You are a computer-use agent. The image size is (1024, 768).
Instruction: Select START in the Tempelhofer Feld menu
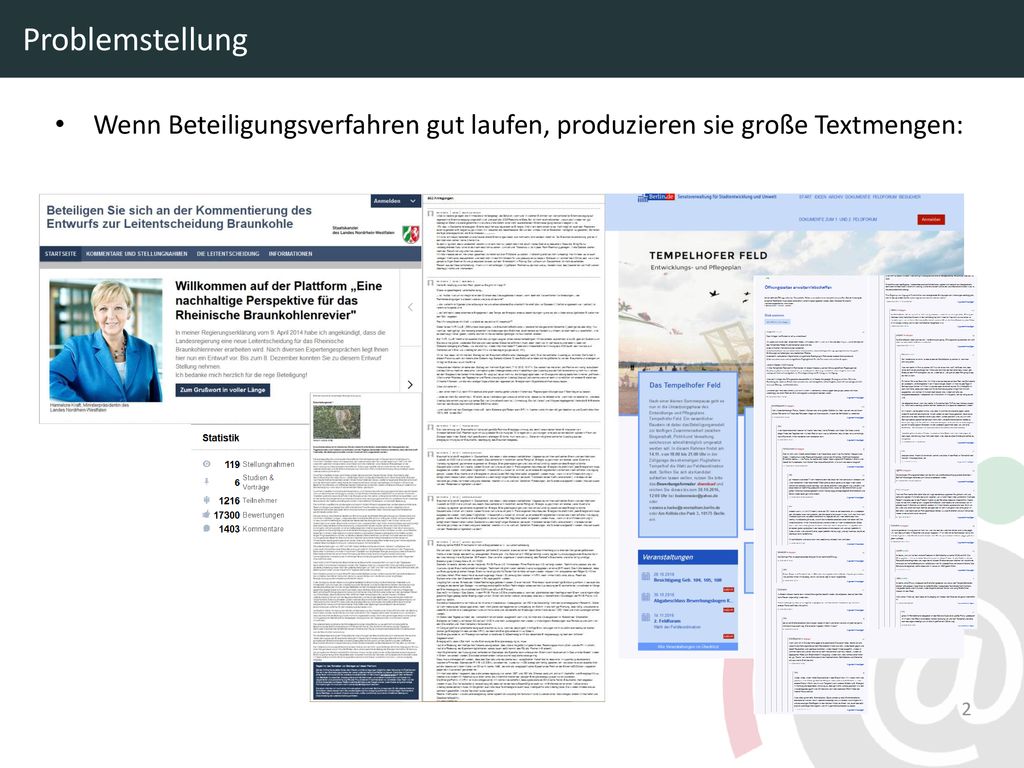pos(805,197)
